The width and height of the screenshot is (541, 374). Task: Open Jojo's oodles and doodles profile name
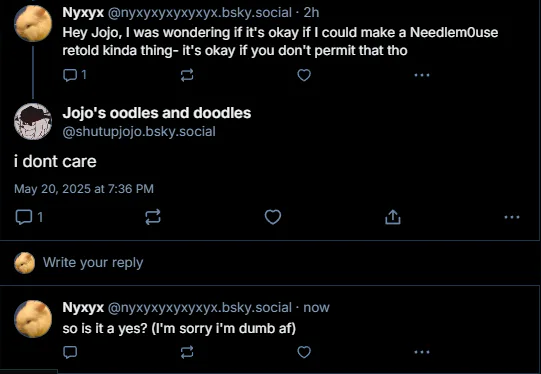coord(157,113)
